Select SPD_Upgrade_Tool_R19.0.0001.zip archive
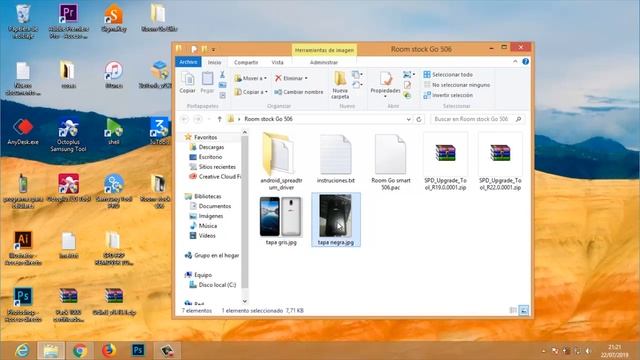 (x=445, y=161)
